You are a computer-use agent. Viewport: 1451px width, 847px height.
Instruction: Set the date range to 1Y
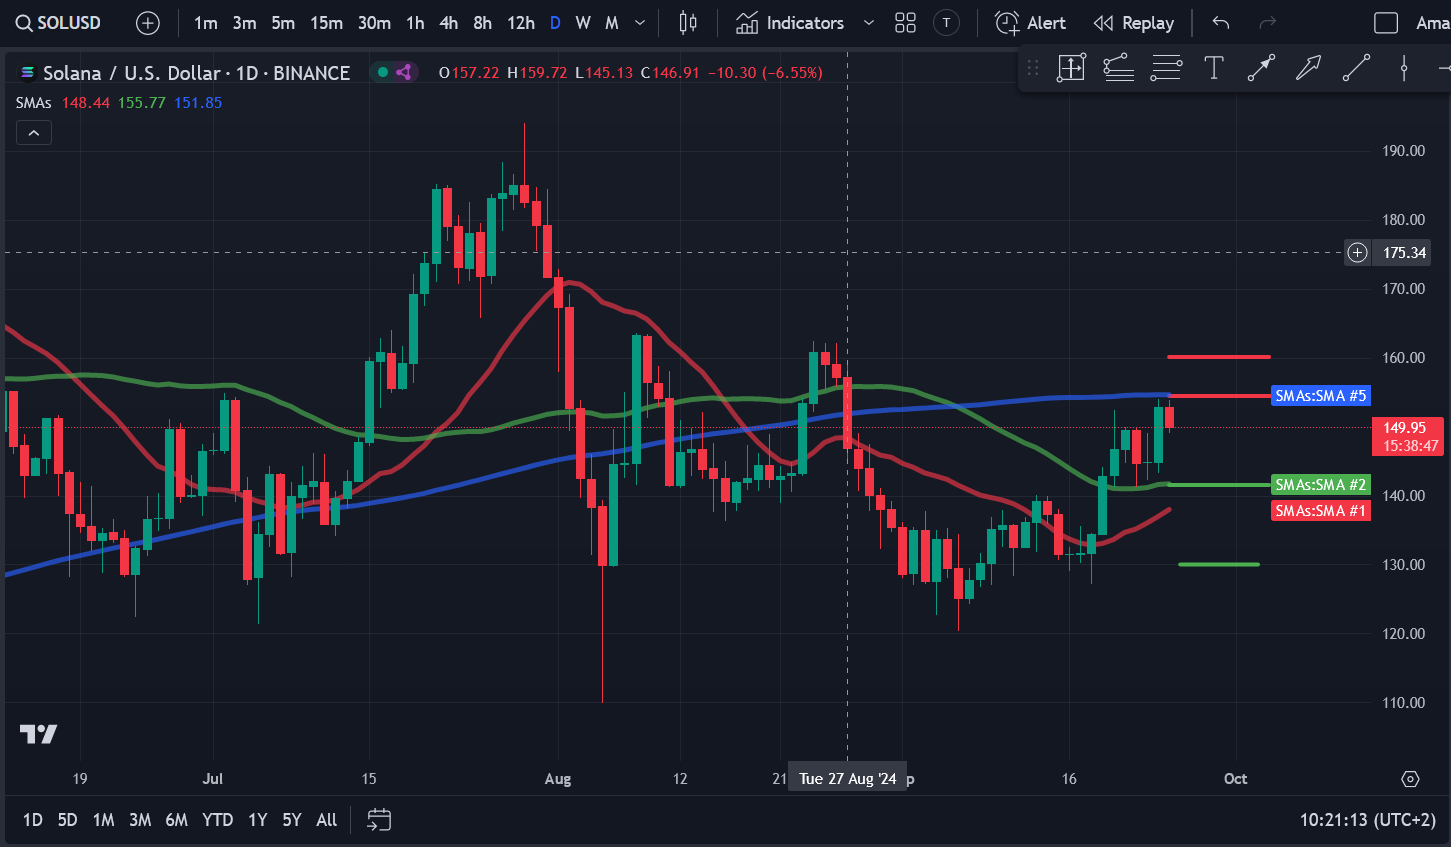258,820
